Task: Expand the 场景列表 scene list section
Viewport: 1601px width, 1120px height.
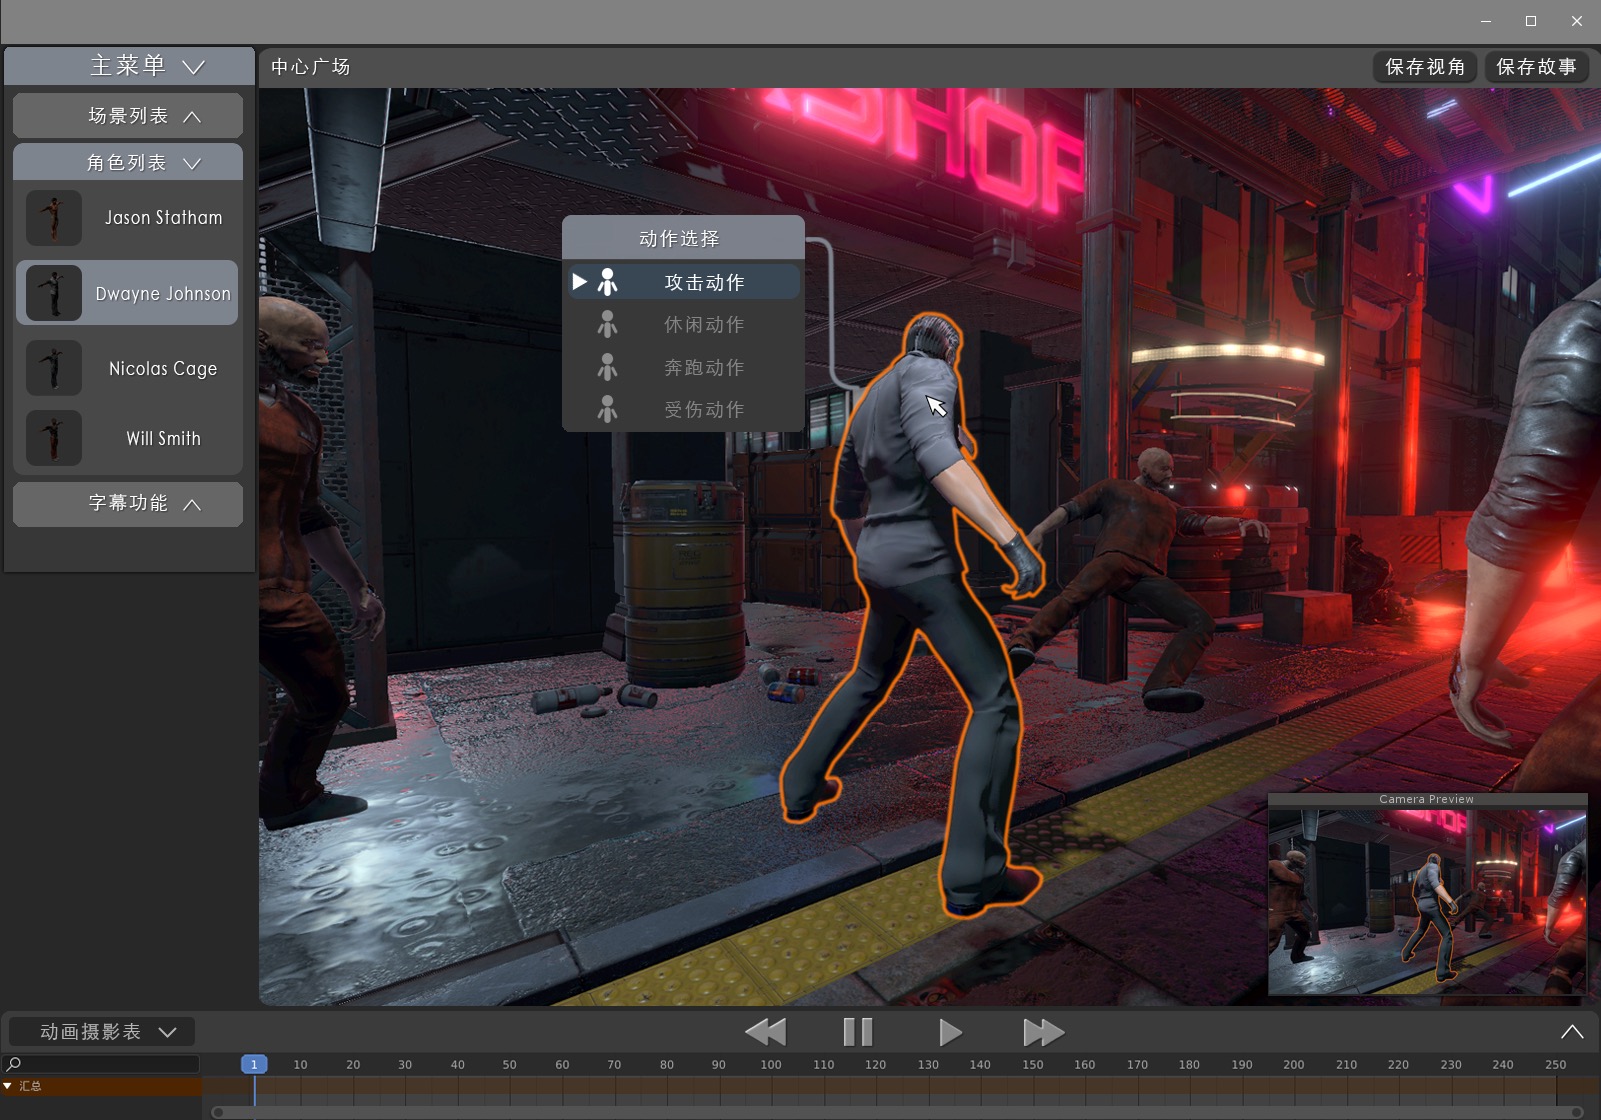Action: coord(128,116)
